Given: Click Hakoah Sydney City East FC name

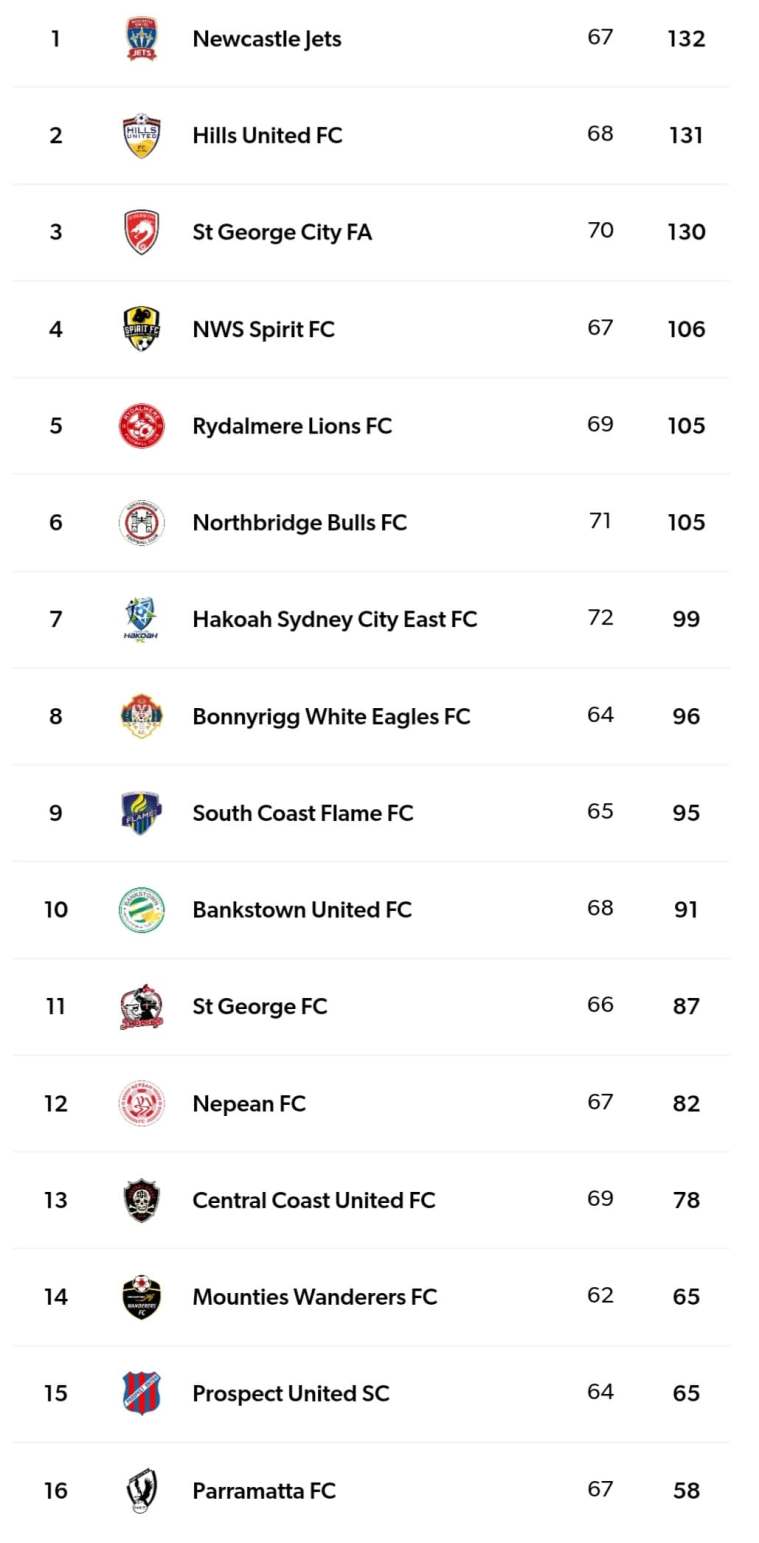Looking at the screenshot, I should (334, 619).
